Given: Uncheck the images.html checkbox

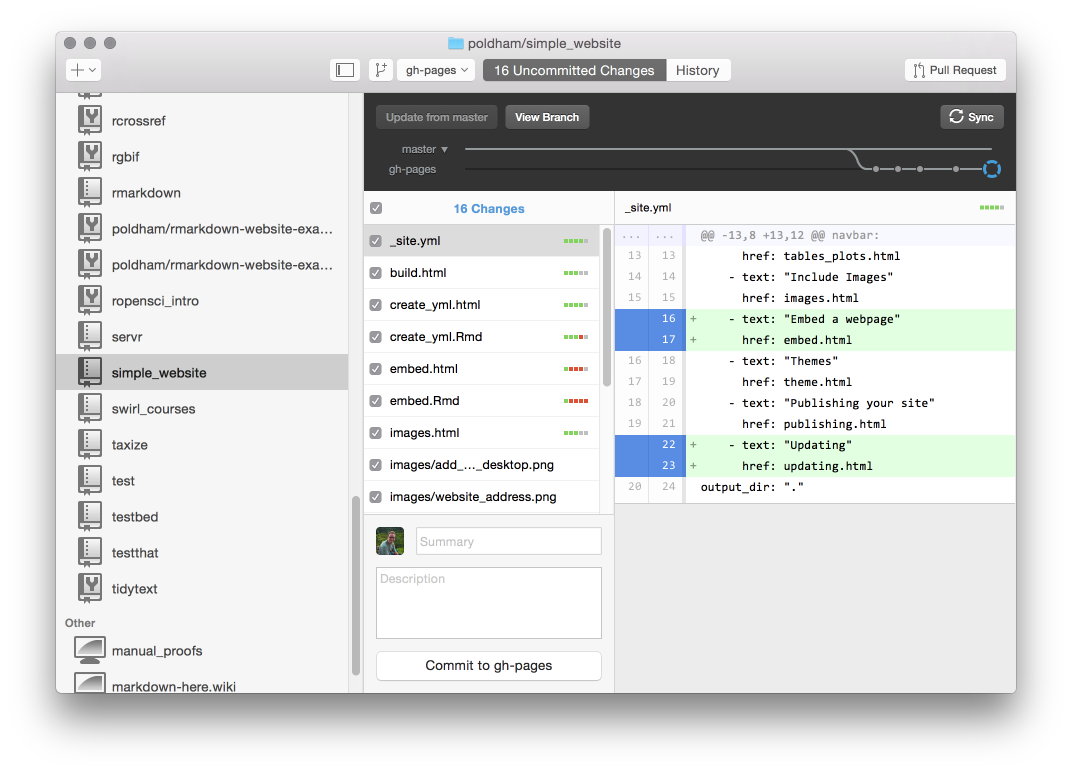Looking at the screenshot, I should click(x=375, y=433).
